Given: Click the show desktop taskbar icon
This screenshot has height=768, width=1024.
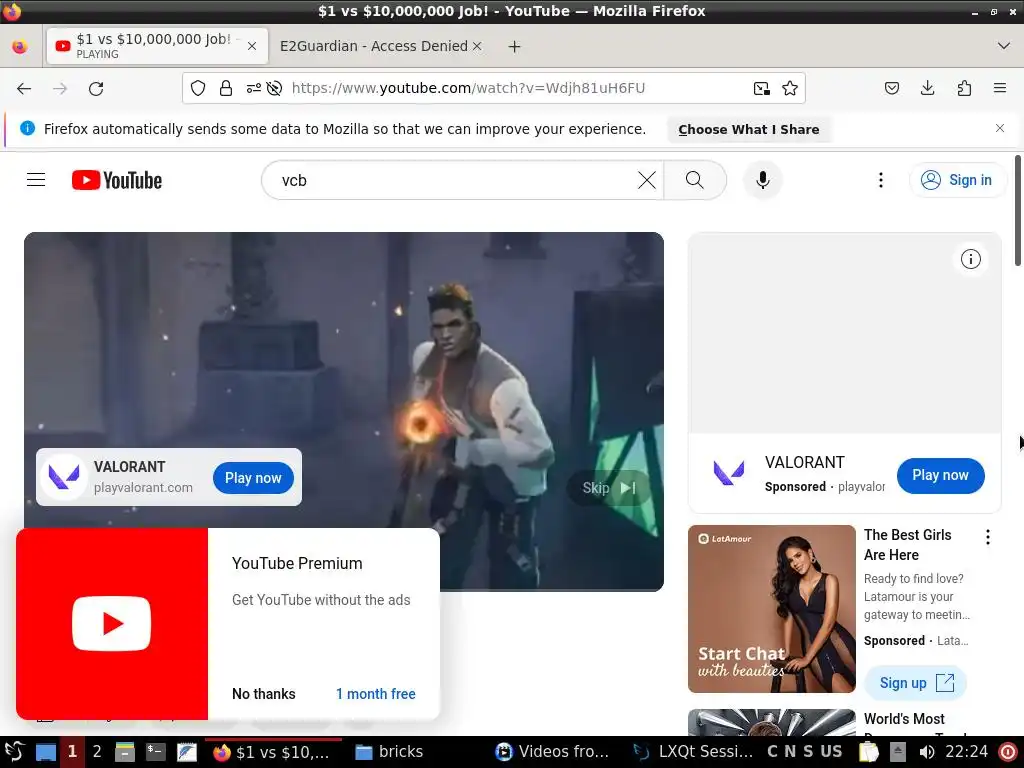Looking at the screenshot, I should (45, 752).
